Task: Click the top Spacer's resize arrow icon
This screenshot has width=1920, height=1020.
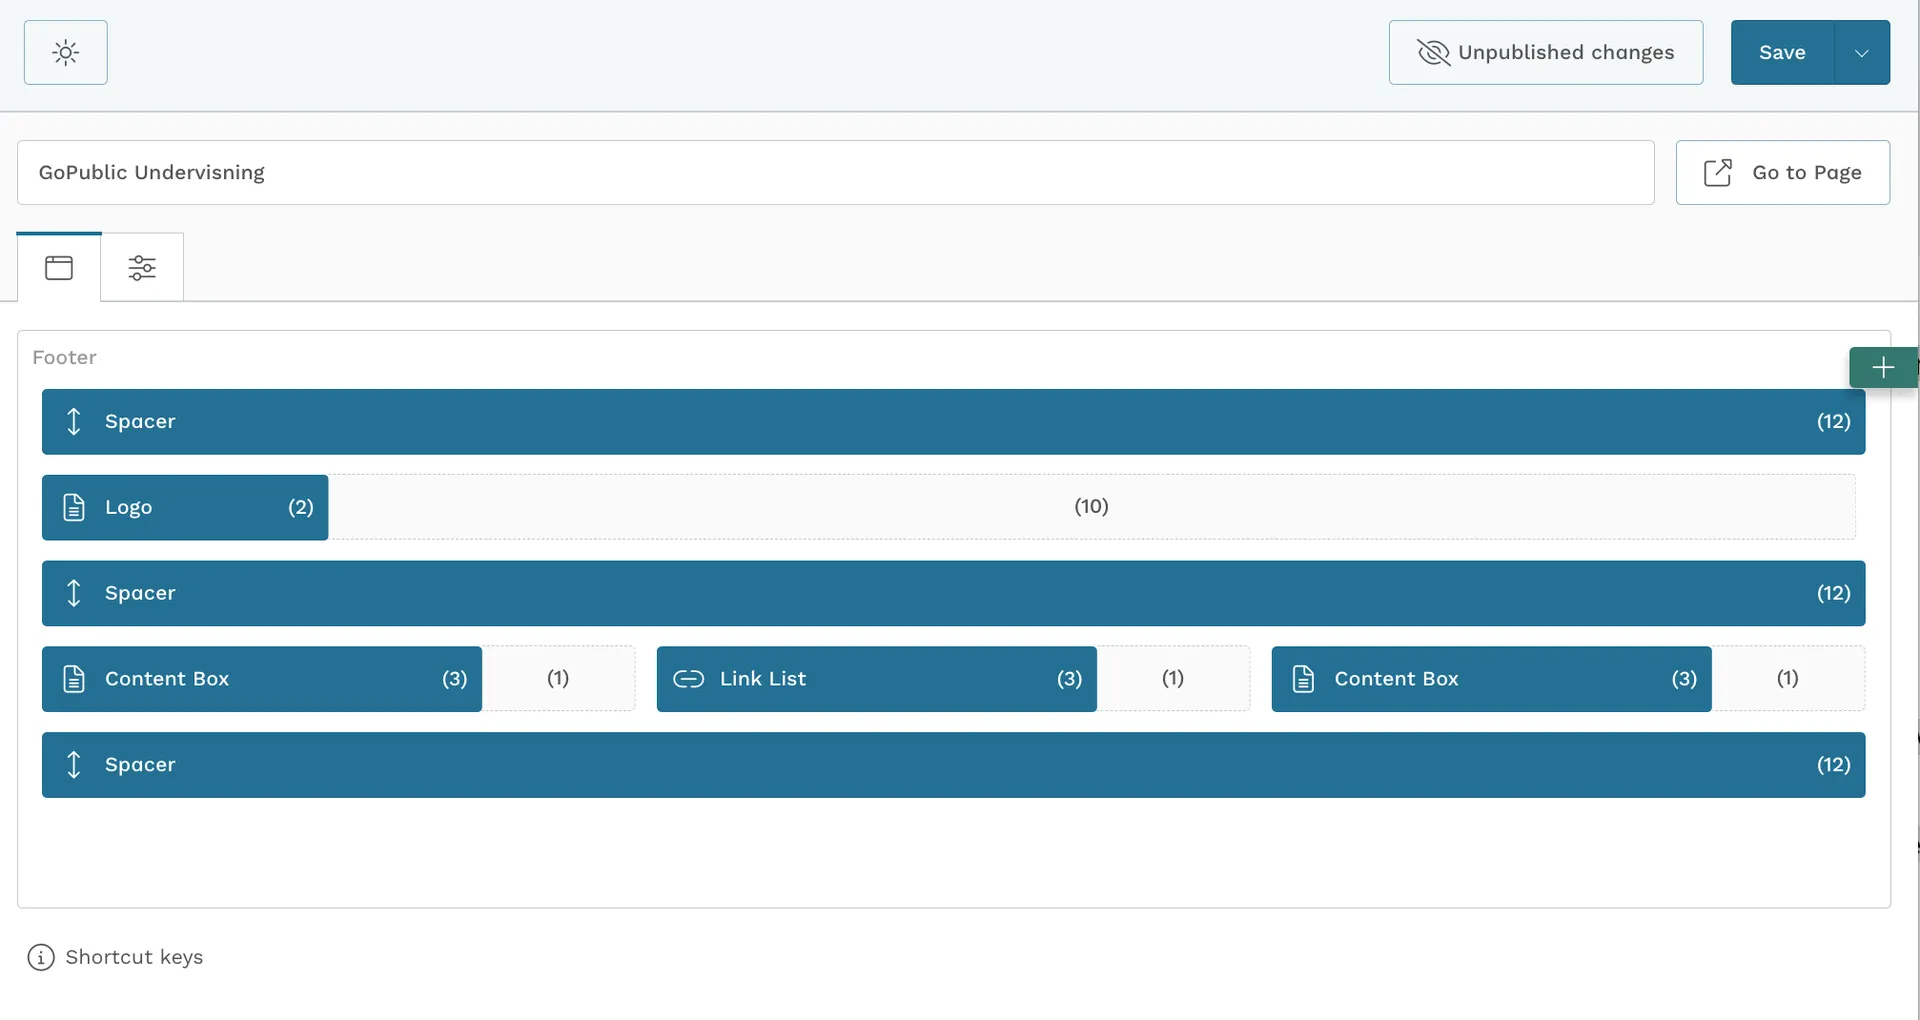Action: (74, 422)
